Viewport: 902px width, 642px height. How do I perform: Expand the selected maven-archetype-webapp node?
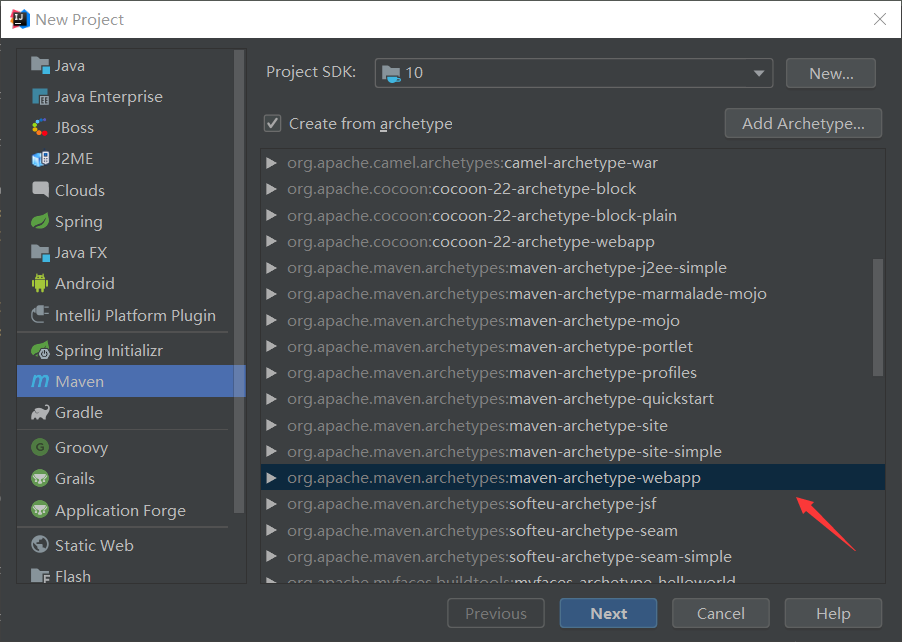272,477
